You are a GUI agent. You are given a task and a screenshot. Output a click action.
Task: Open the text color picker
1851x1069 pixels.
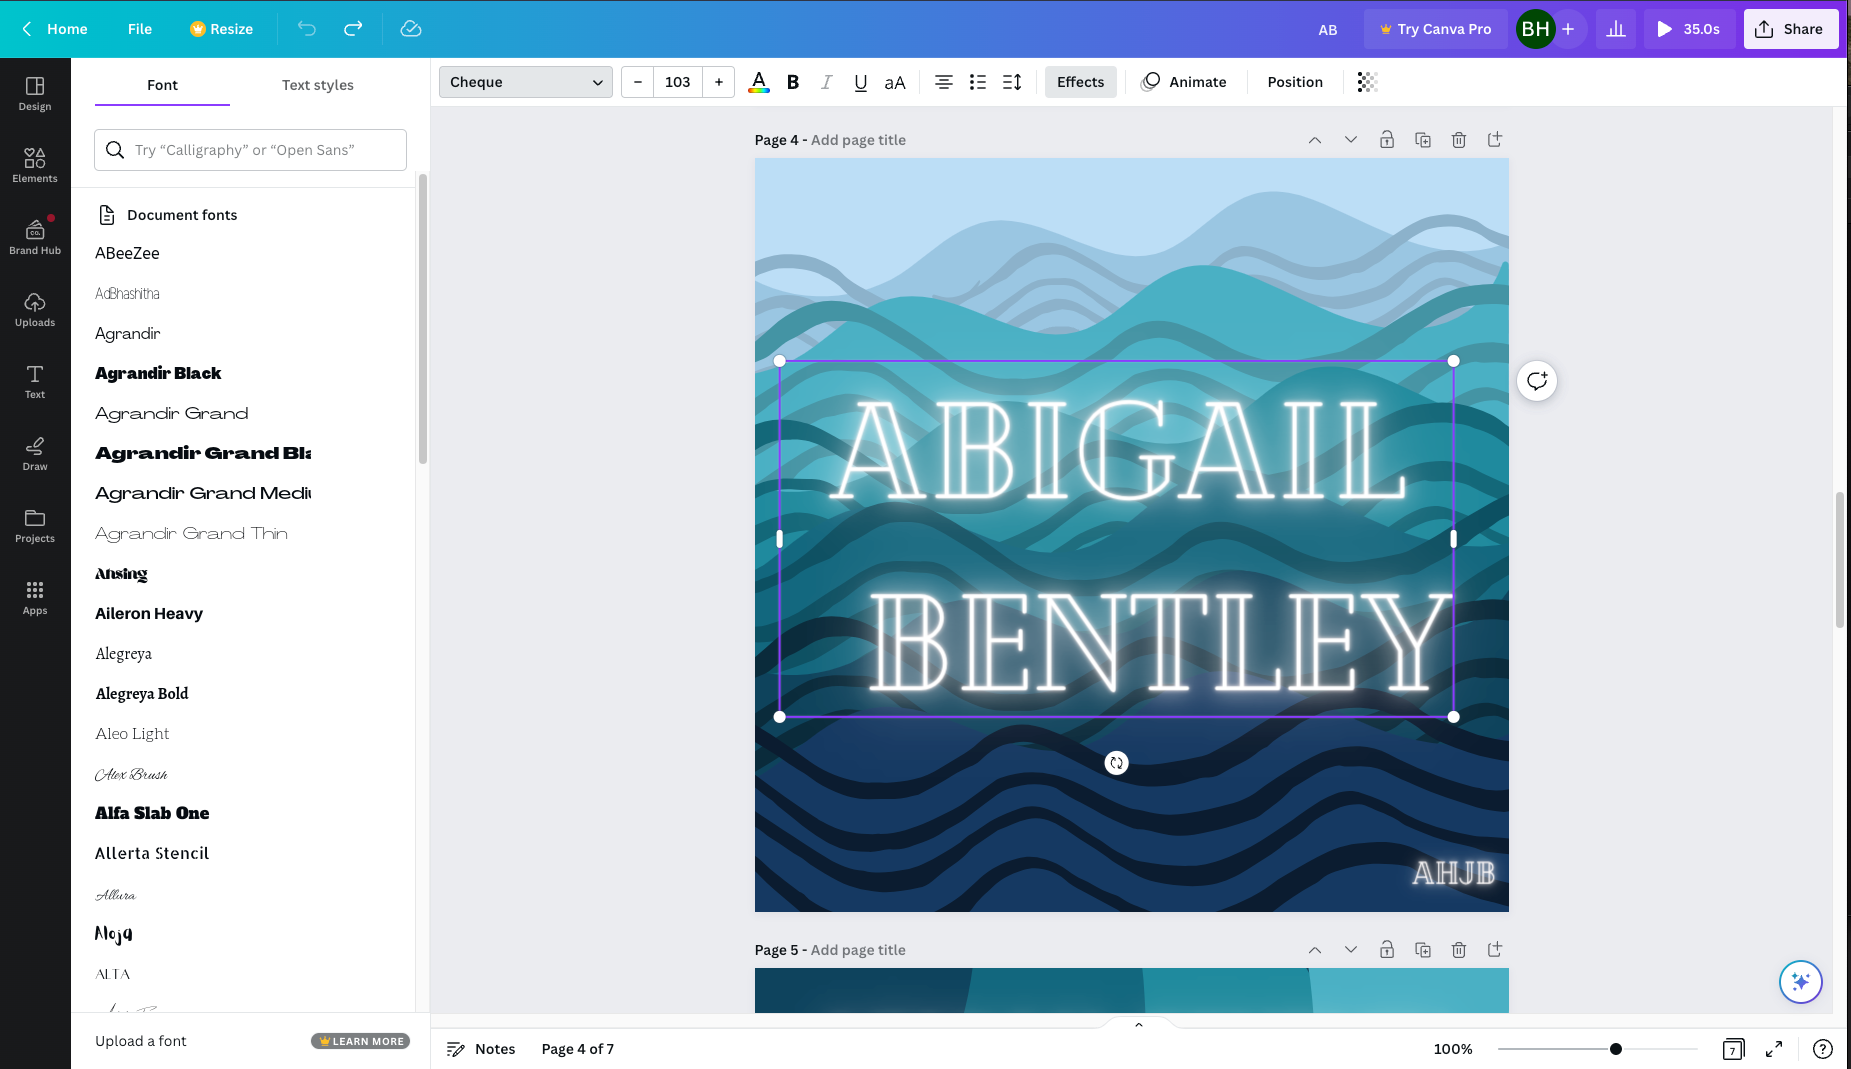(x=759, y=82)
